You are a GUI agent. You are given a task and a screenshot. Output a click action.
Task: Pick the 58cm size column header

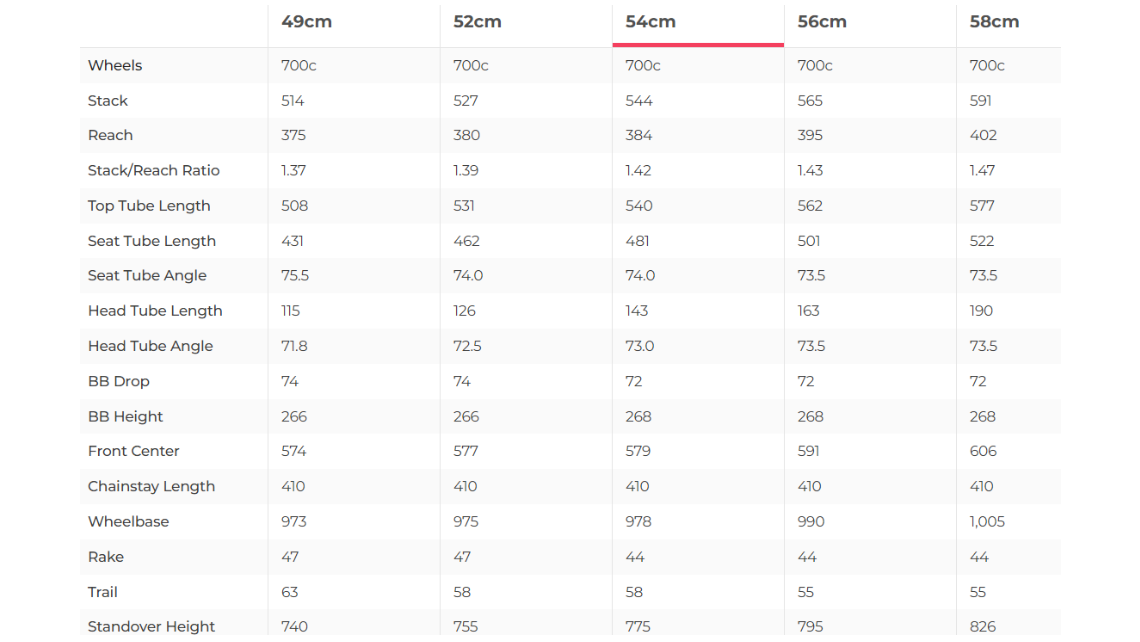point(994,22)
